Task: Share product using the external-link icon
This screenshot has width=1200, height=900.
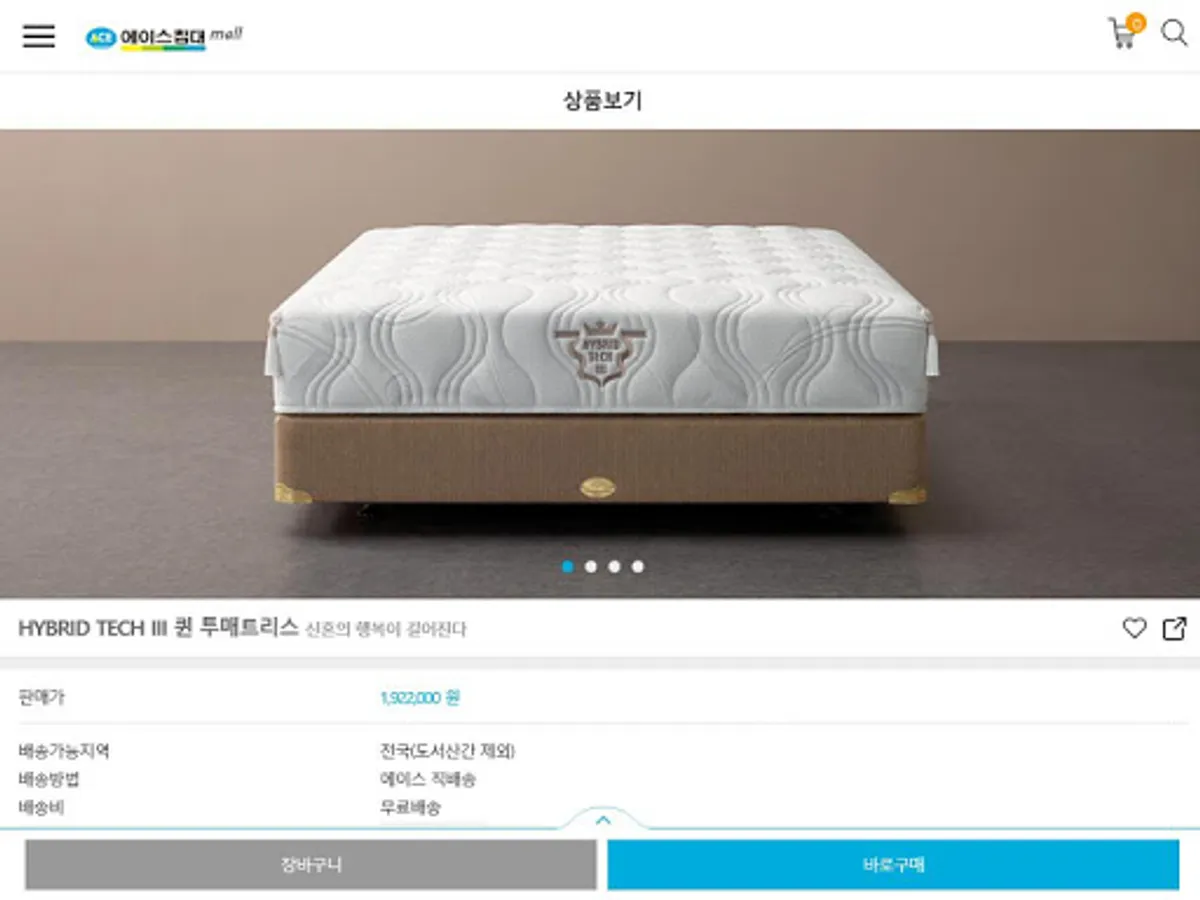Action: [1174, 628]
